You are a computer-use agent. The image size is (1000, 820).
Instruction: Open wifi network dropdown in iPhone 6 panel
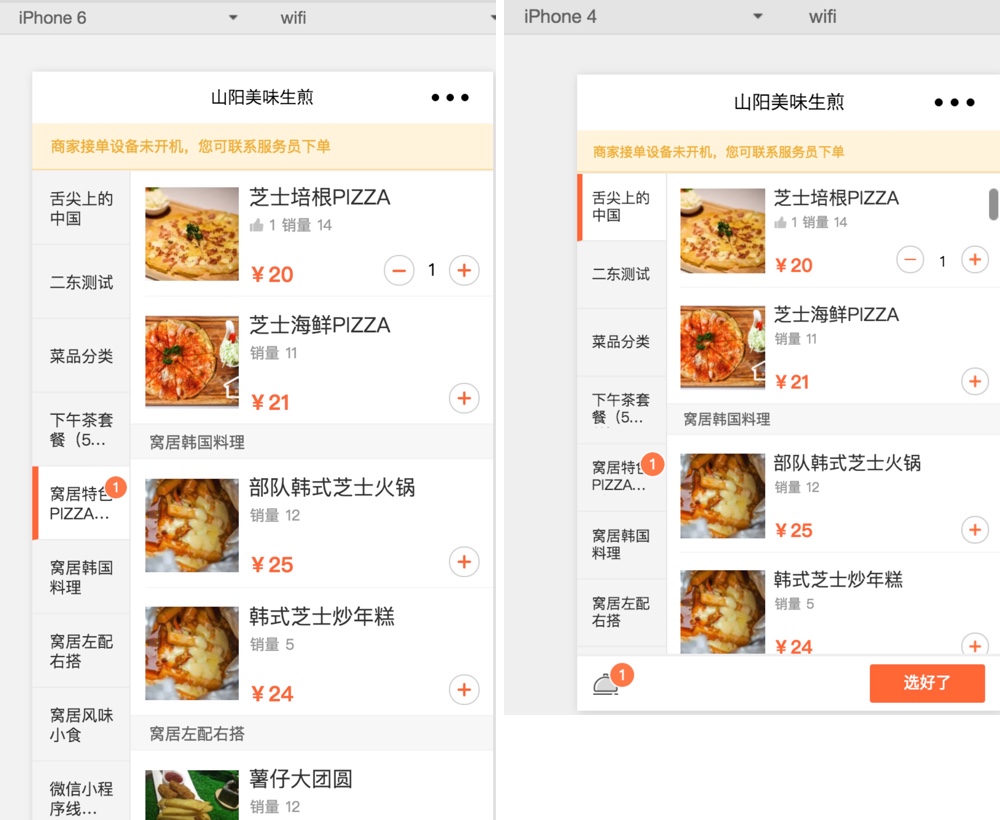(386, 17)
